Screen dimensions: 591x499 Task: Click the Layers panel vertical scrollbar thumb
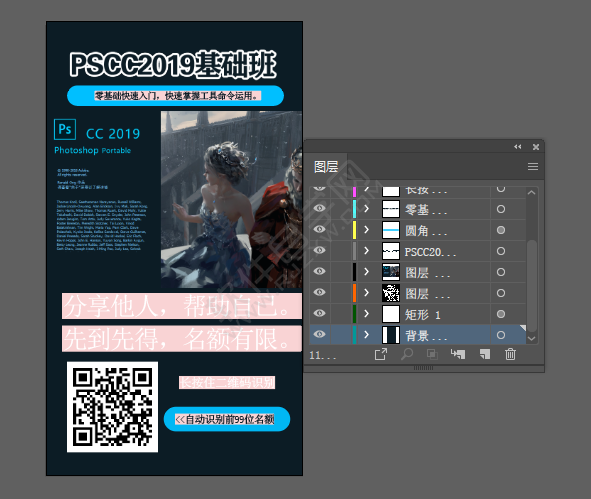(532, 286)
